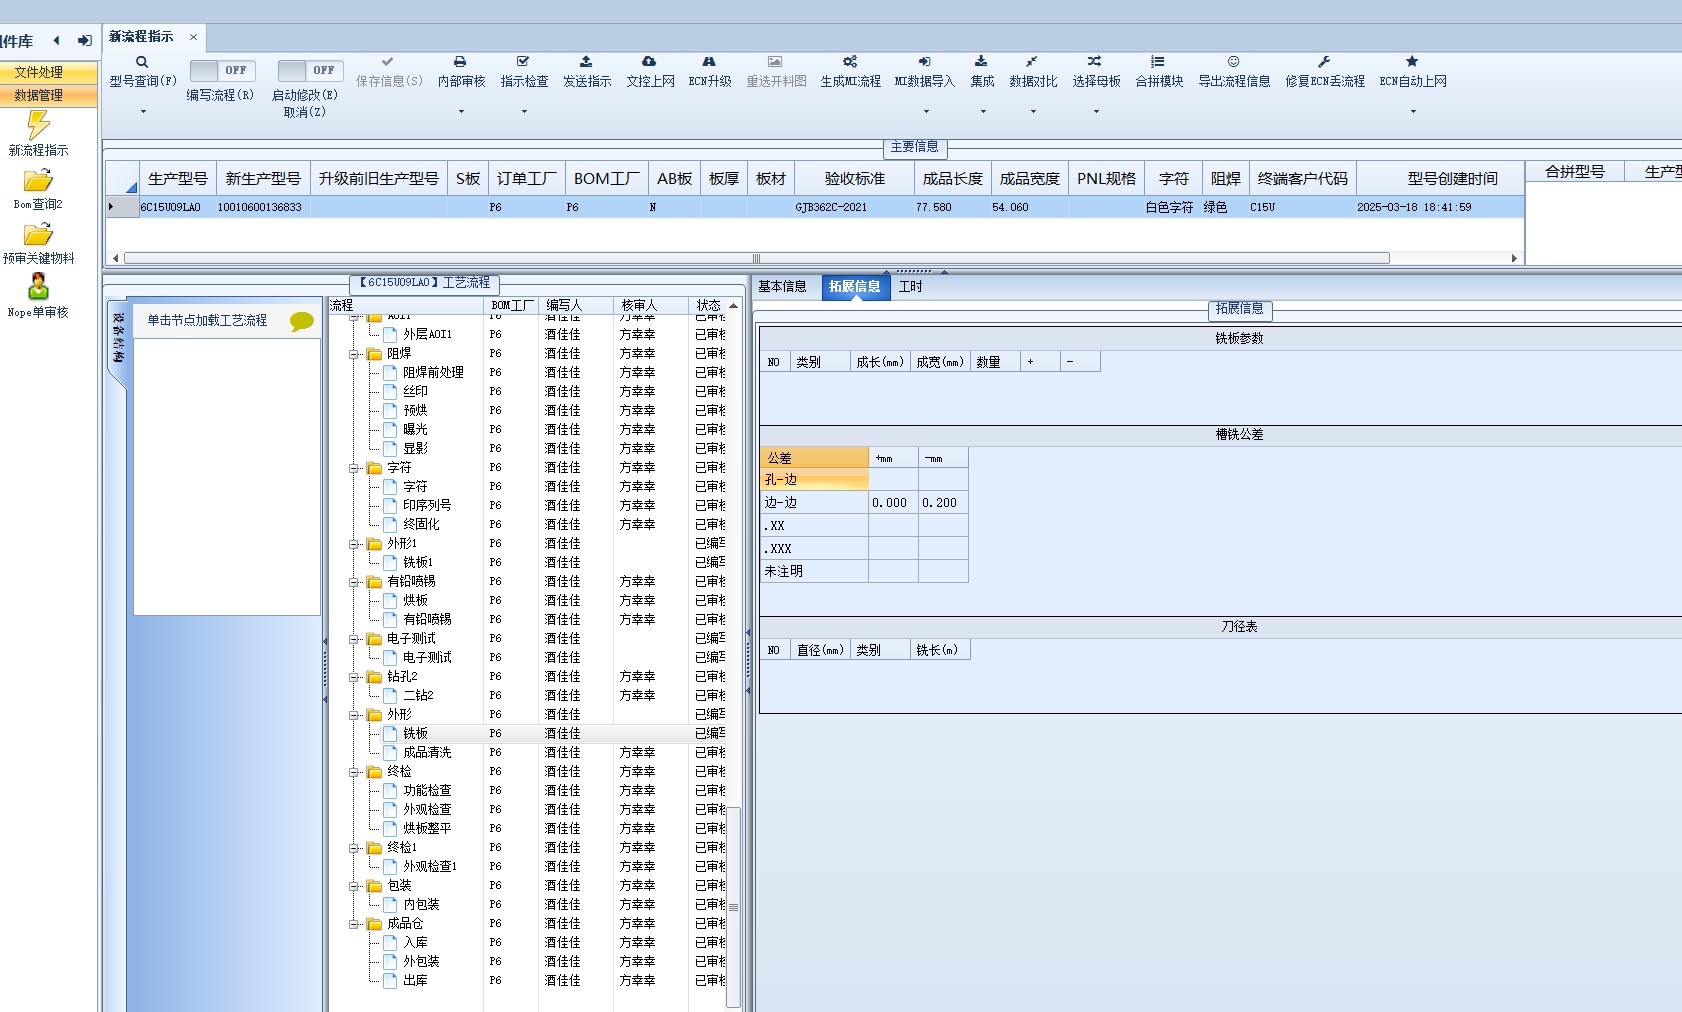Select the 外观检查1 tree node
Viewport: 1682px width, 1012px height.
(430, 867)
